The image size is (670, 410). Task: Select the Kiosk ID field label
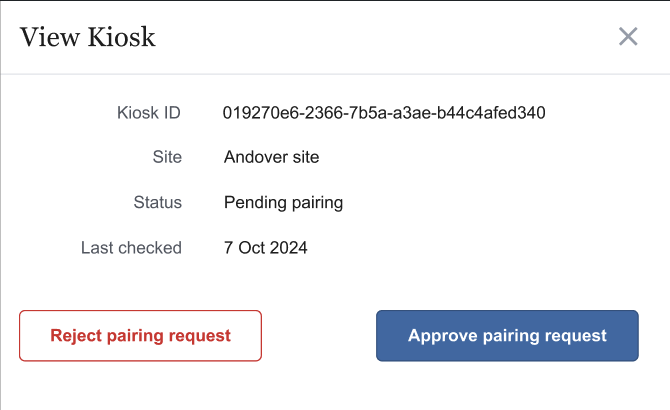(x=149, y=113)
